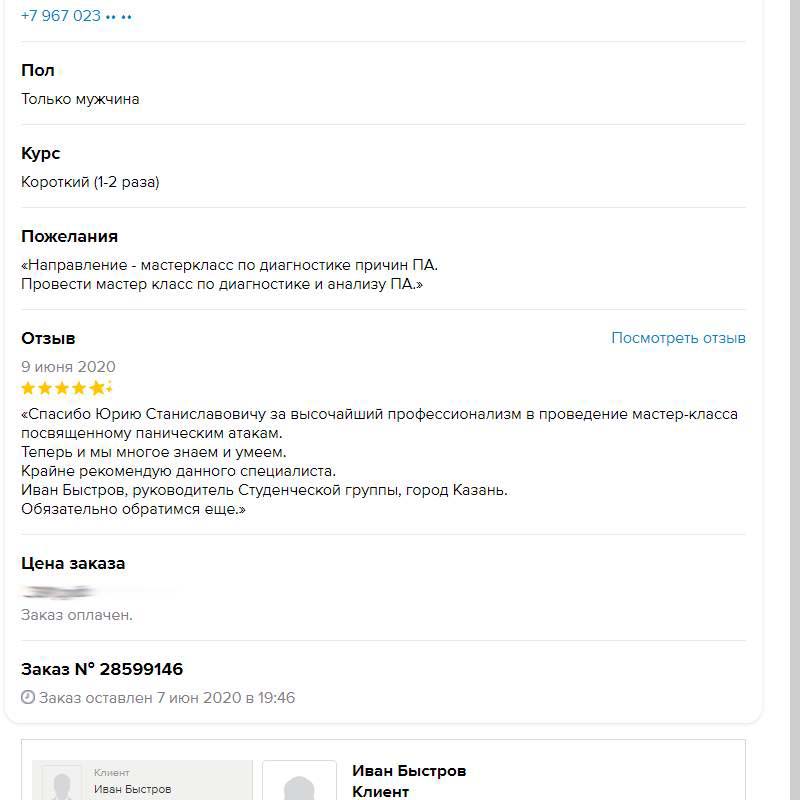Click the clock icon beside order date
The width and height of the screenshot is (800, 800).
pyautogui.click(x=28, y=698)
